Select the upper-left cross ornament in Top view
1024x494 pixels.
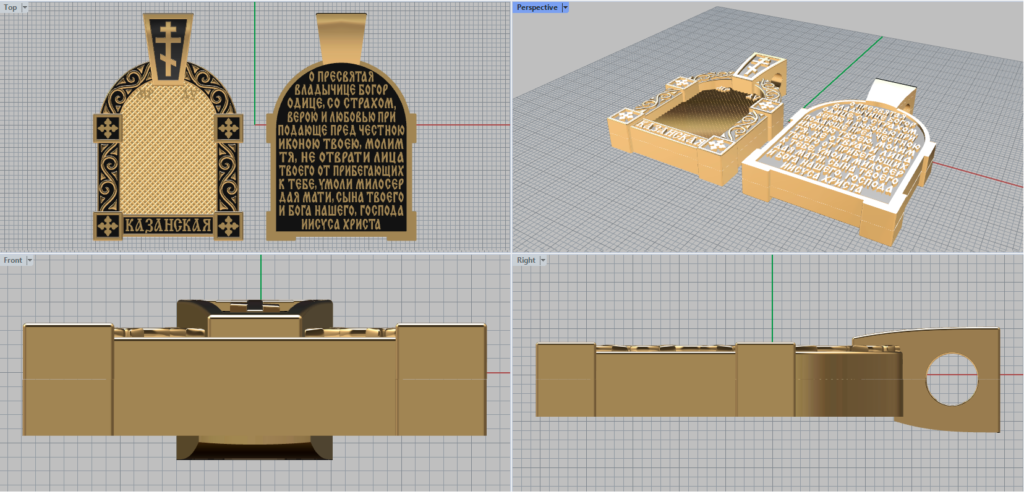click(107, 129)
